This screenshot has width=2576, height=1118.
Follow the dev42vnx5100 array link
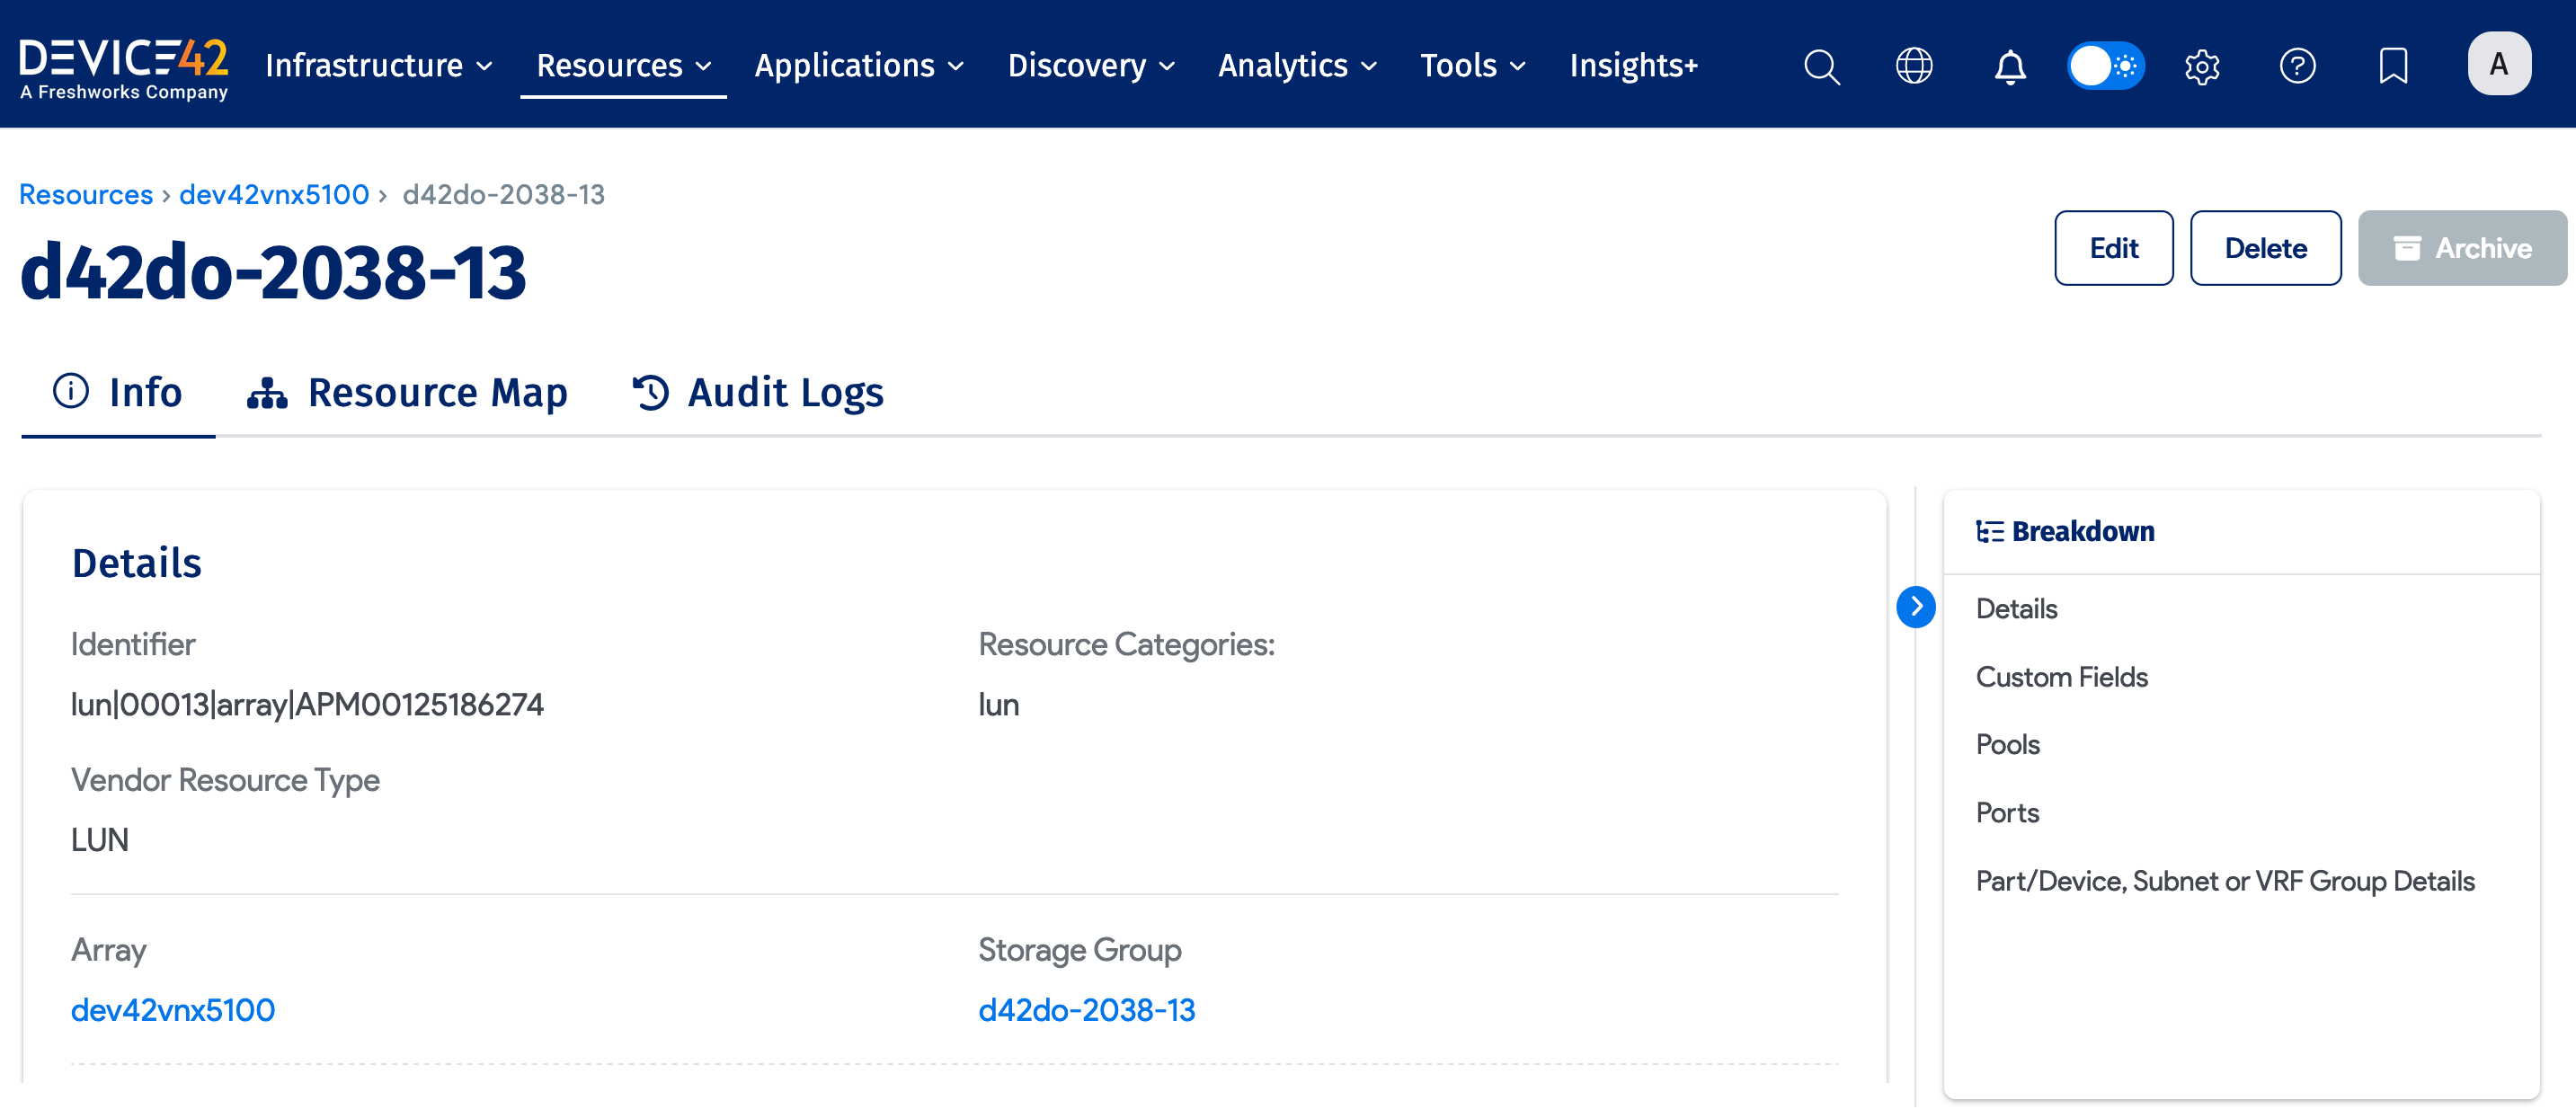172,1010
